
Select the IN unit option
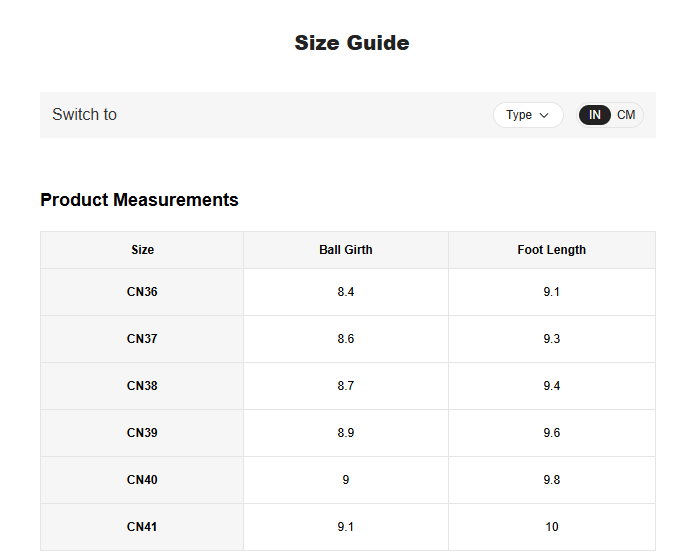[595, 115]
